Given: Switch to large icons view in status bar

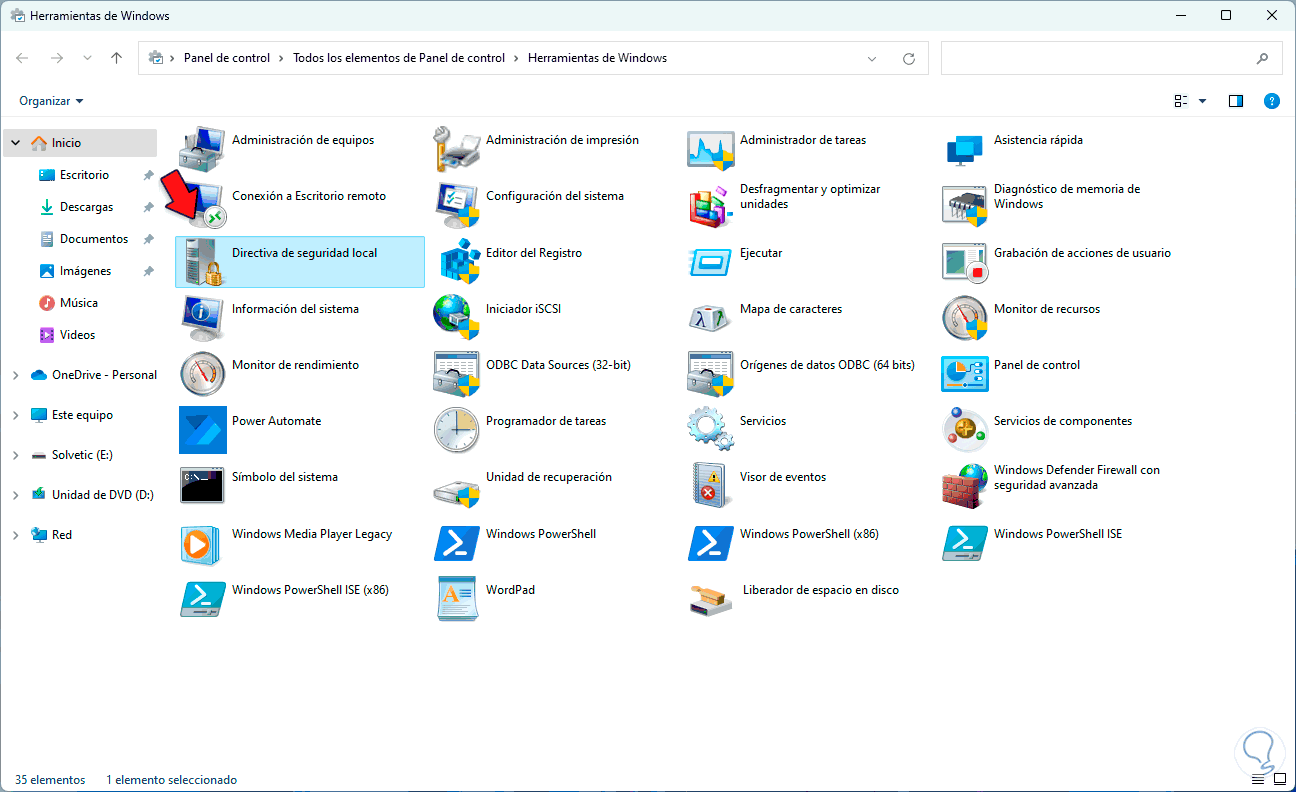Looking at the screenshot, I should 1278,780.
